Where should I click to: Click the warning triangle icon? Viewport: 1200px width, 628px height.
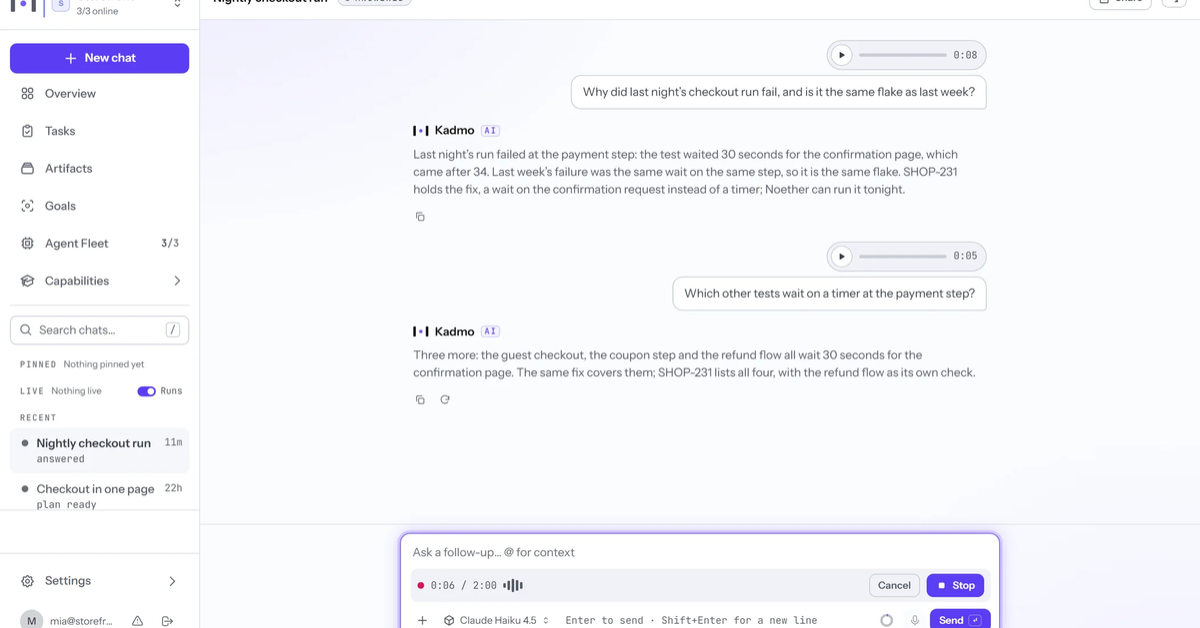point(138,621)
